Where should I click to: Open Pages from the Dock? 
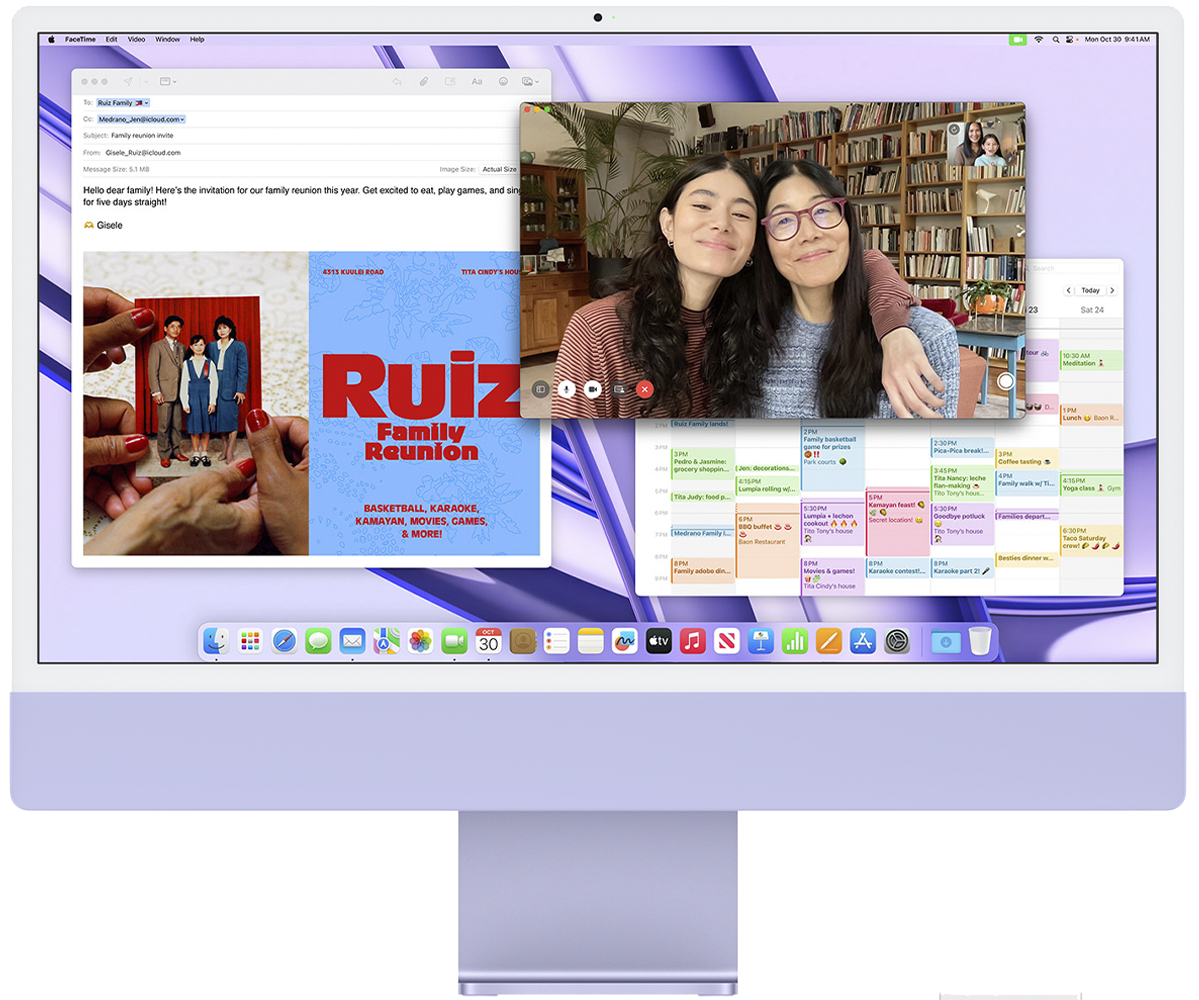pyautogui.click(x=829, y=641)
